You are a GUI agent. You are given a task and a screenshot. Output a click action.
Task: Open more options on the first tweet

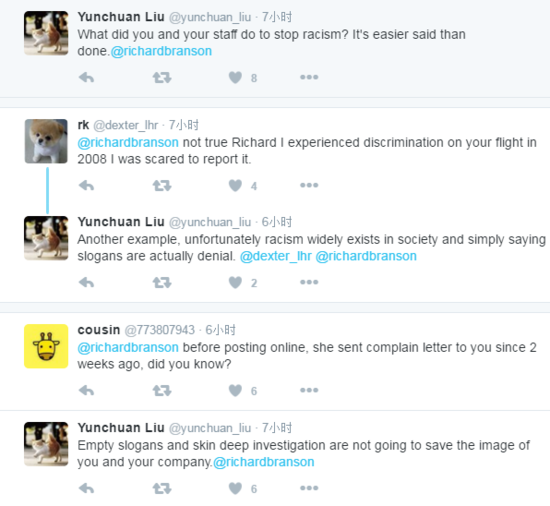309,77
